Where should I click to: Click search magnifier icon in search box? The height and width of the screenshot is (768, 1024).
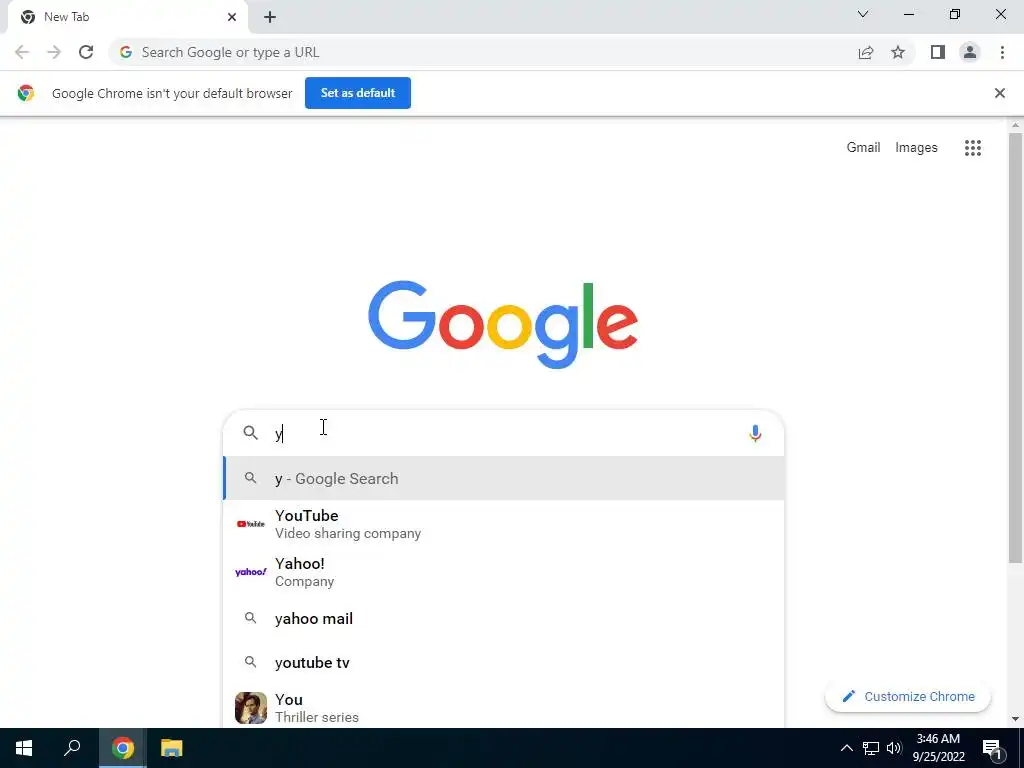(251, 433)
